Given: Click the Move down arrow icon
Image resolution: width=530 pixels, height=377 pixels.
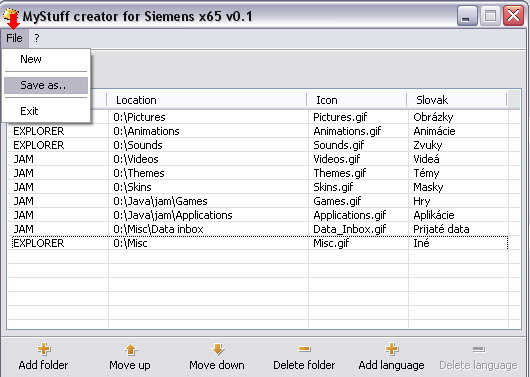Looking at the screenshot, I should pyautogui.click(x=217, y=349).
